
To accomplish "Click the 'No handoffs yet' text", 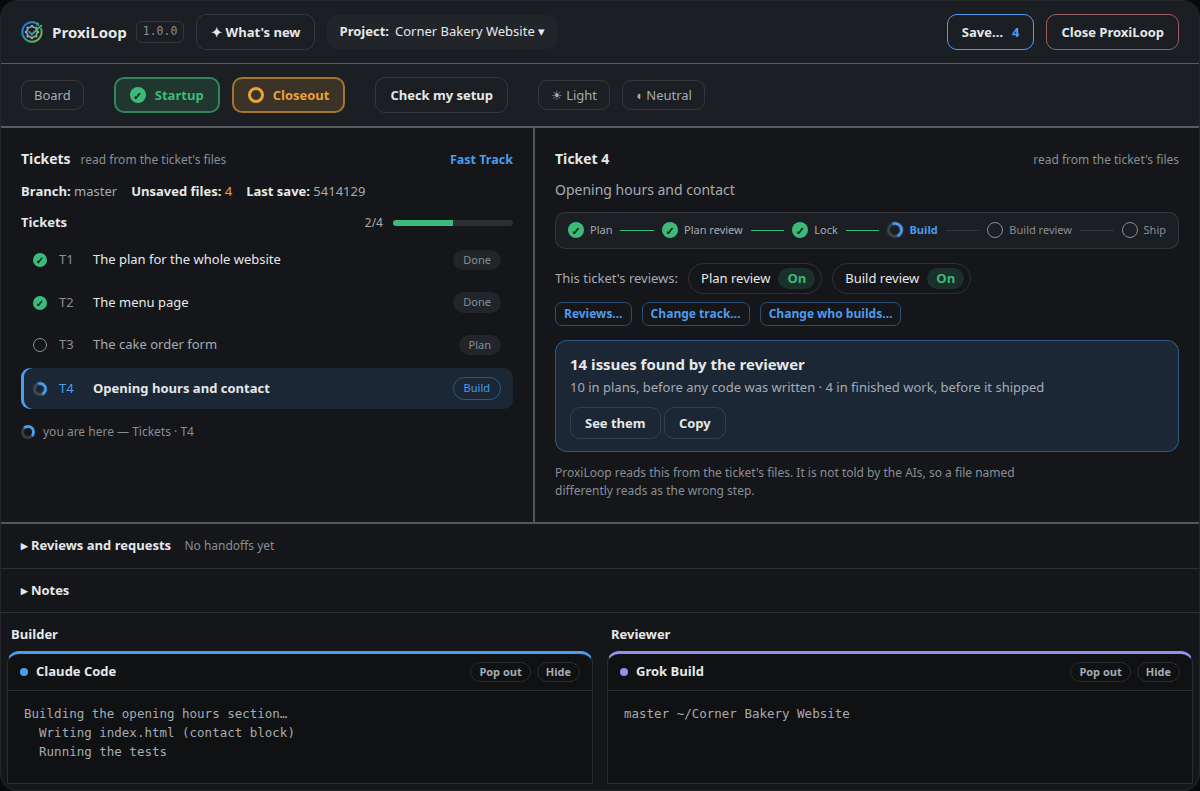I will tap(229, 546).
